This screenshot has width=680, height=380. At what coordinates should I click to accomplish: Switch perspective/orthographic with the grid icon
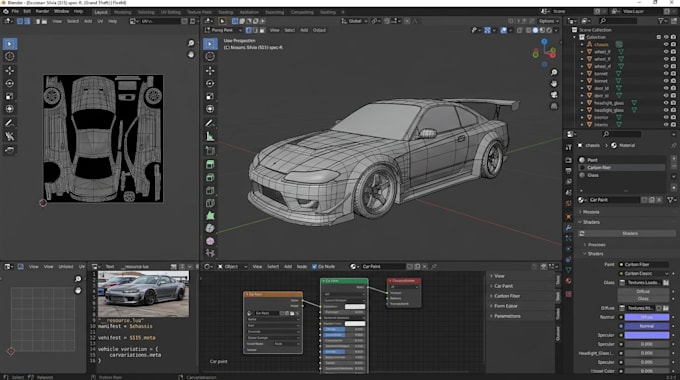point(554,106)
